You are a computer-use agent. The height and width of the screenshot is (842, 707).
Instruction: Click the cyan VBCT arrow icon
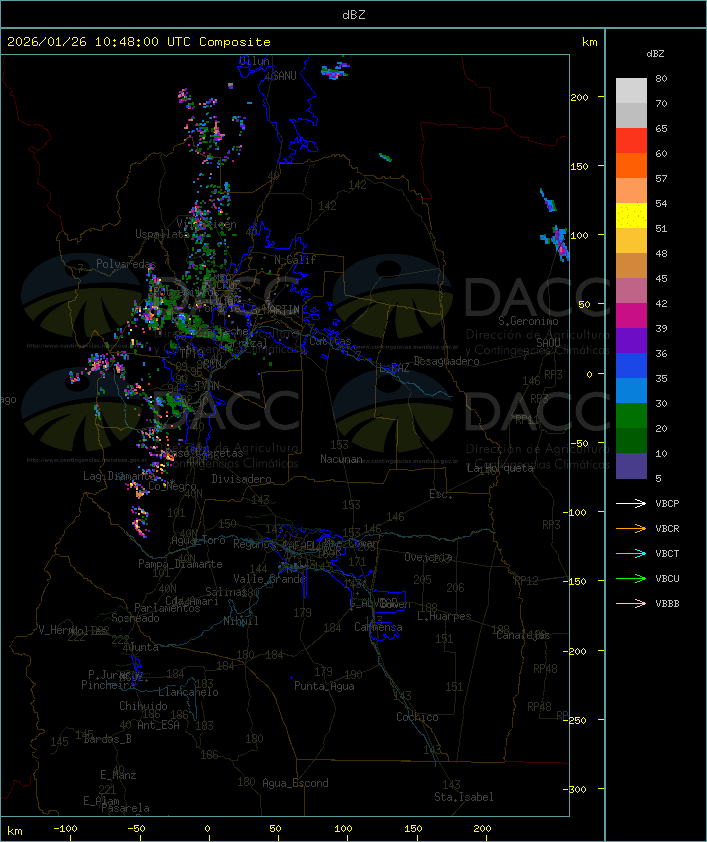(x=631, y=554)
